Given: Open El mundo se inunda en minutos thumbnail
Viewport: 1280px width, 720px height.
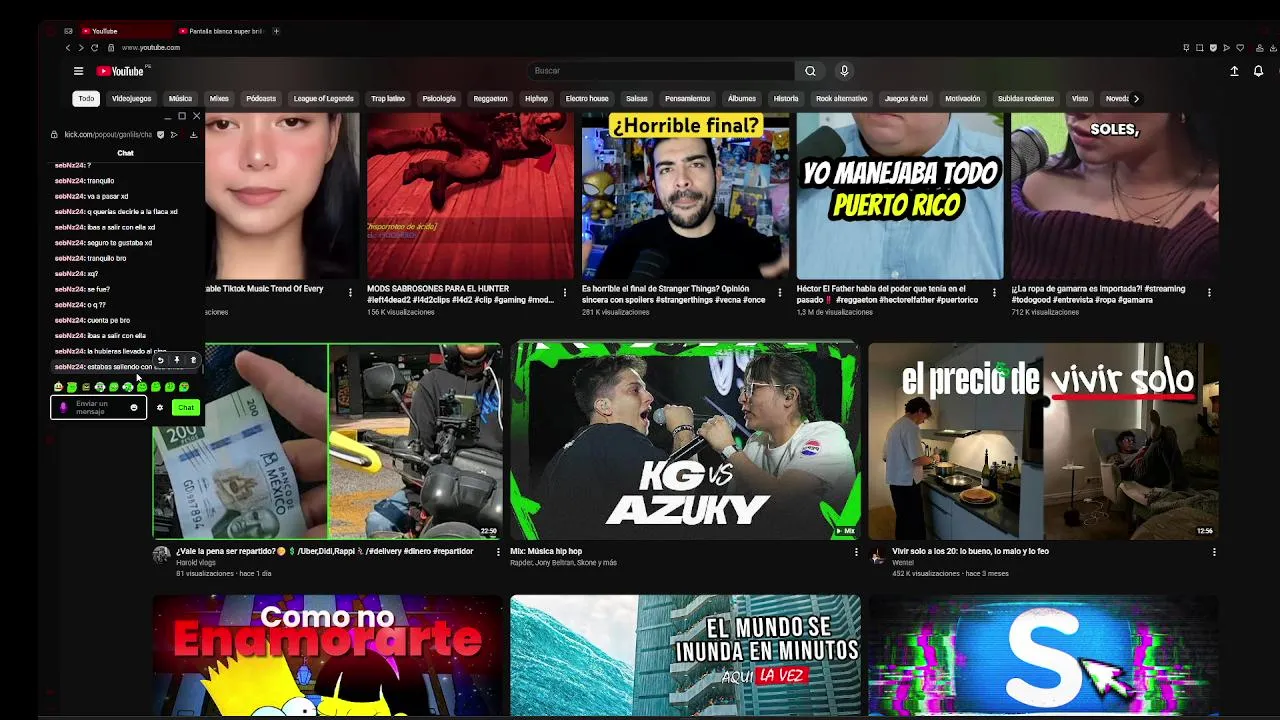Looking at the screenshot, I should point(685,656).
